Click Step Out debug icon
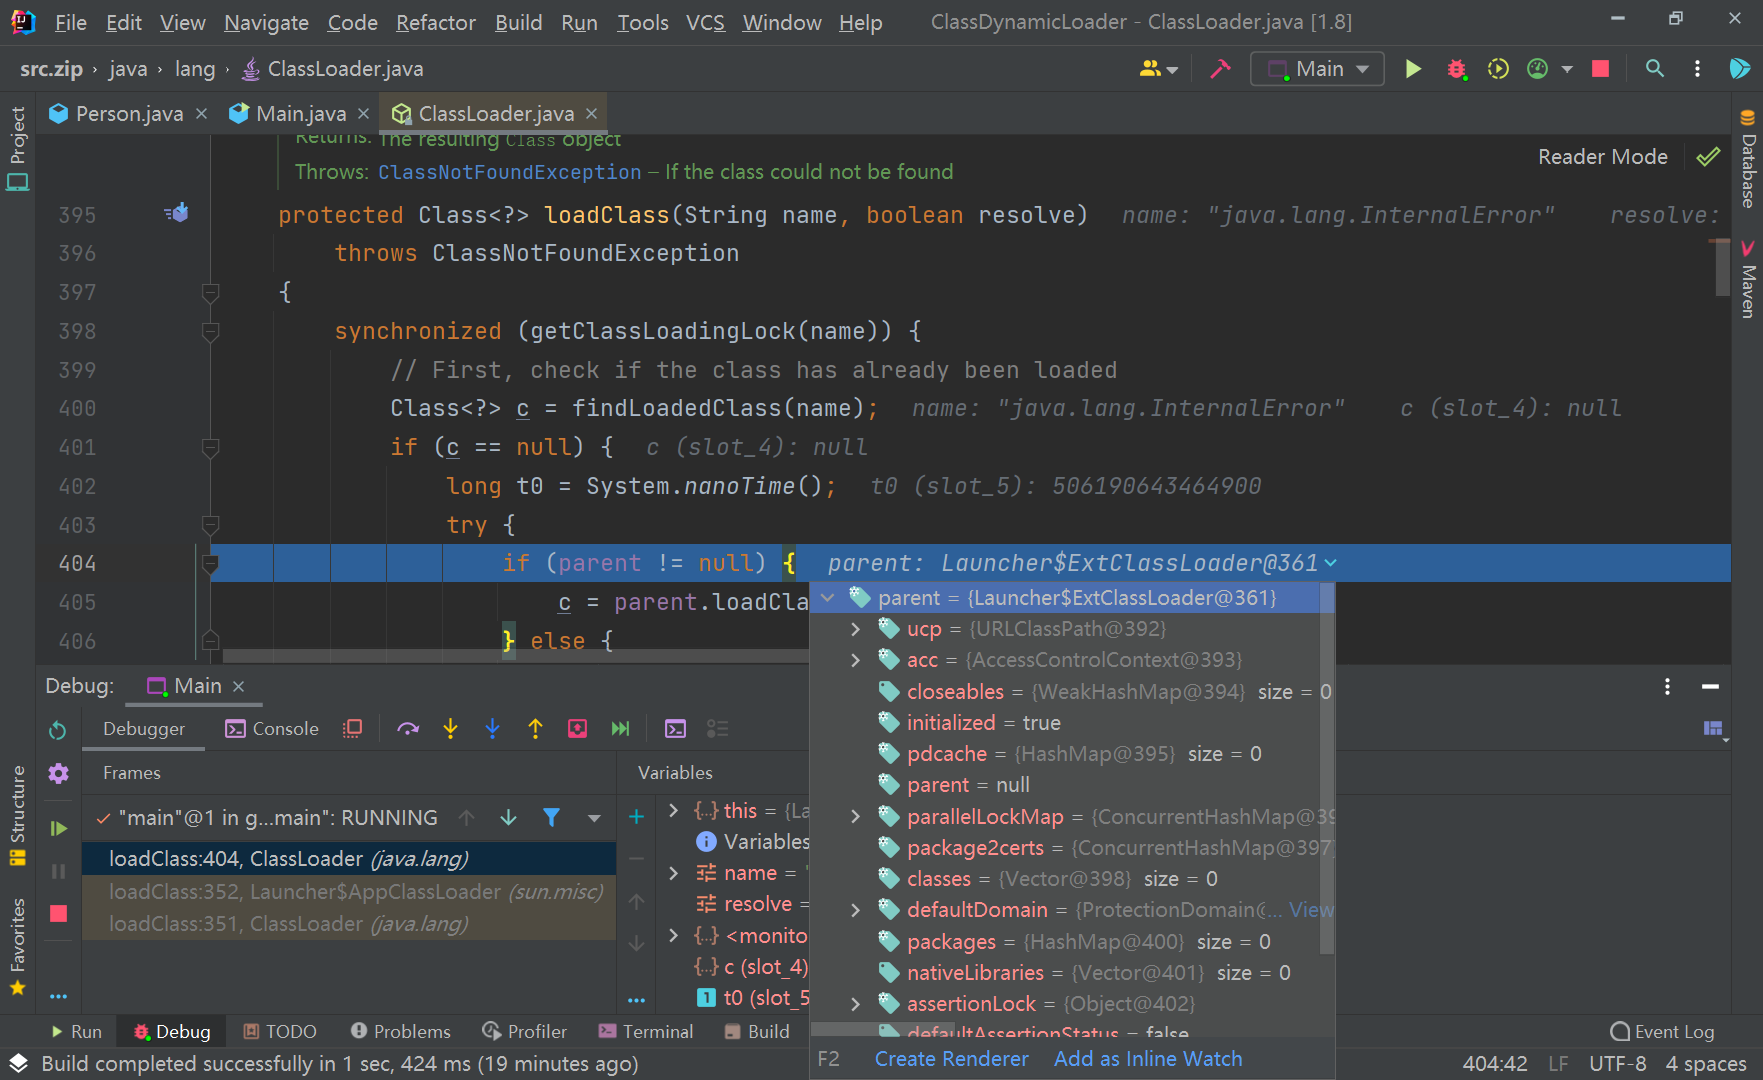1763x1080 pixels. [x=535, y=729]
